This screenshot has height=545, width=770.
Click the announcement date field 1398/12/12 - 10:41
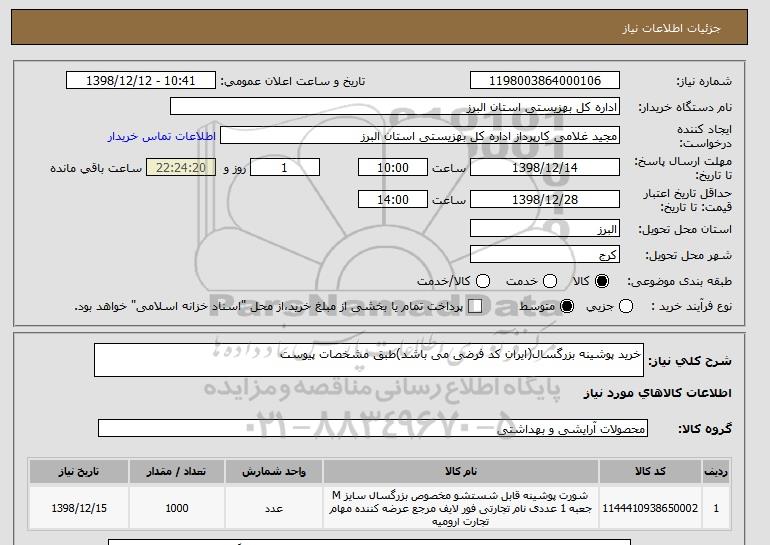click(141, 81)
